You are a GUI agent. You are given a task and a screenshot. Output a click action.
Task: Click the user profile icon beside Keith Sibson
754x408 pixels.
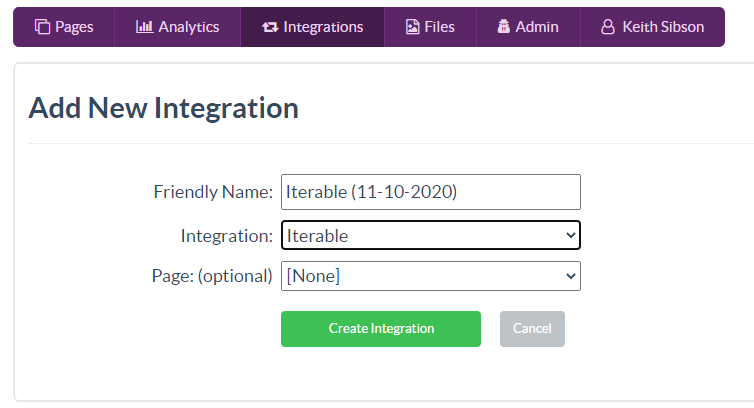point(607,27)
